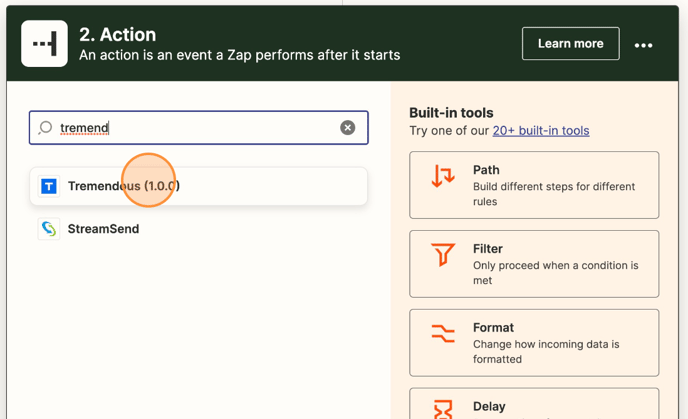Click the Path branching arrows icon
The image size is (688, 419).
(x=443, y=176)
